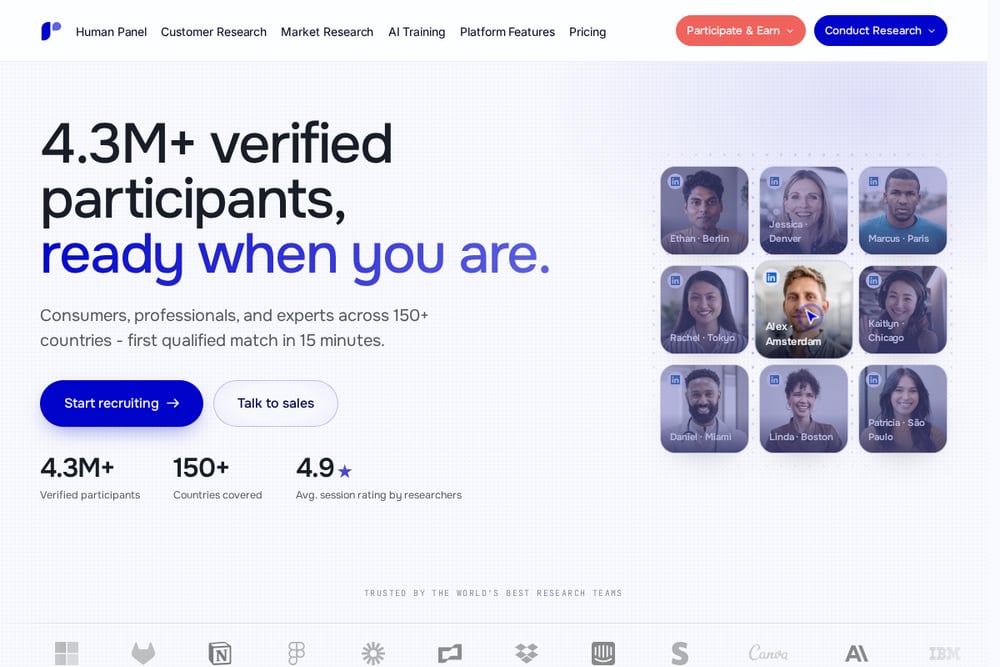The width and height of the screenshot is (1000, 667).
Task: Click LinkedIn badge on Marcus Paris card
Action: tap(874, 181)
